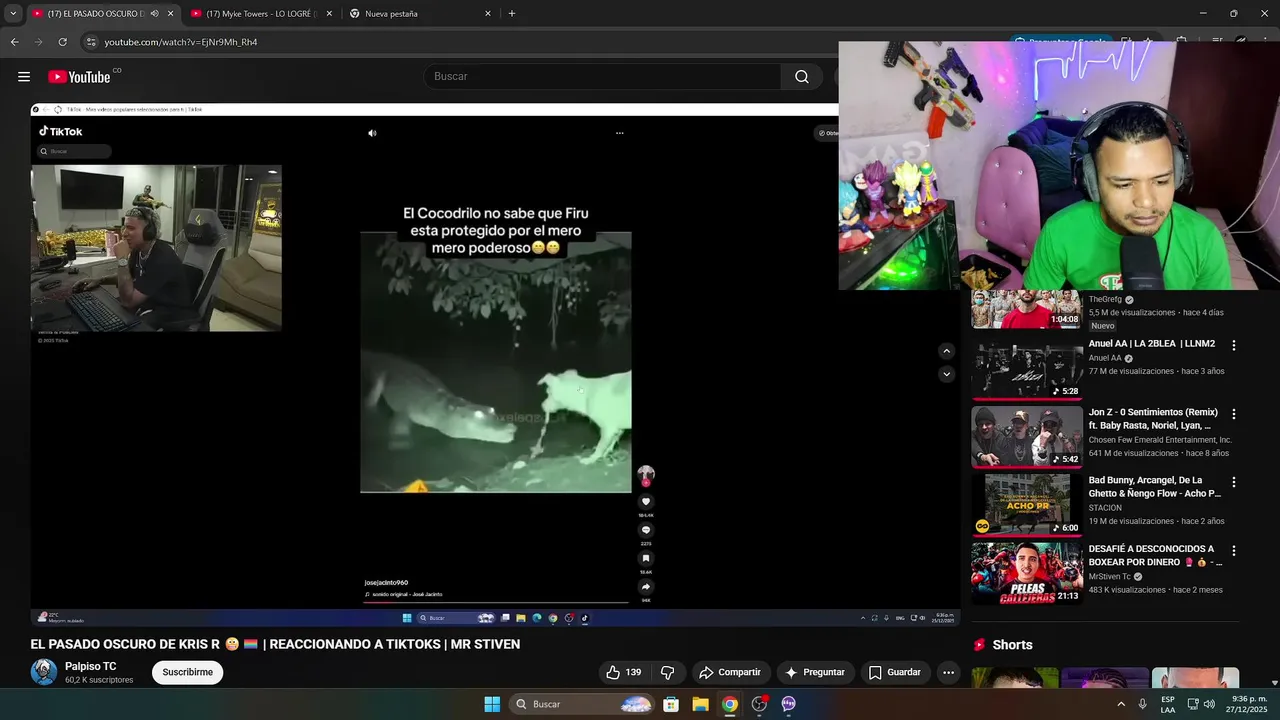Click TikTok volume speaker icon in video
Image resolution: width=1280 pixels, height=720 pixels.
click(x=372, y=133)
